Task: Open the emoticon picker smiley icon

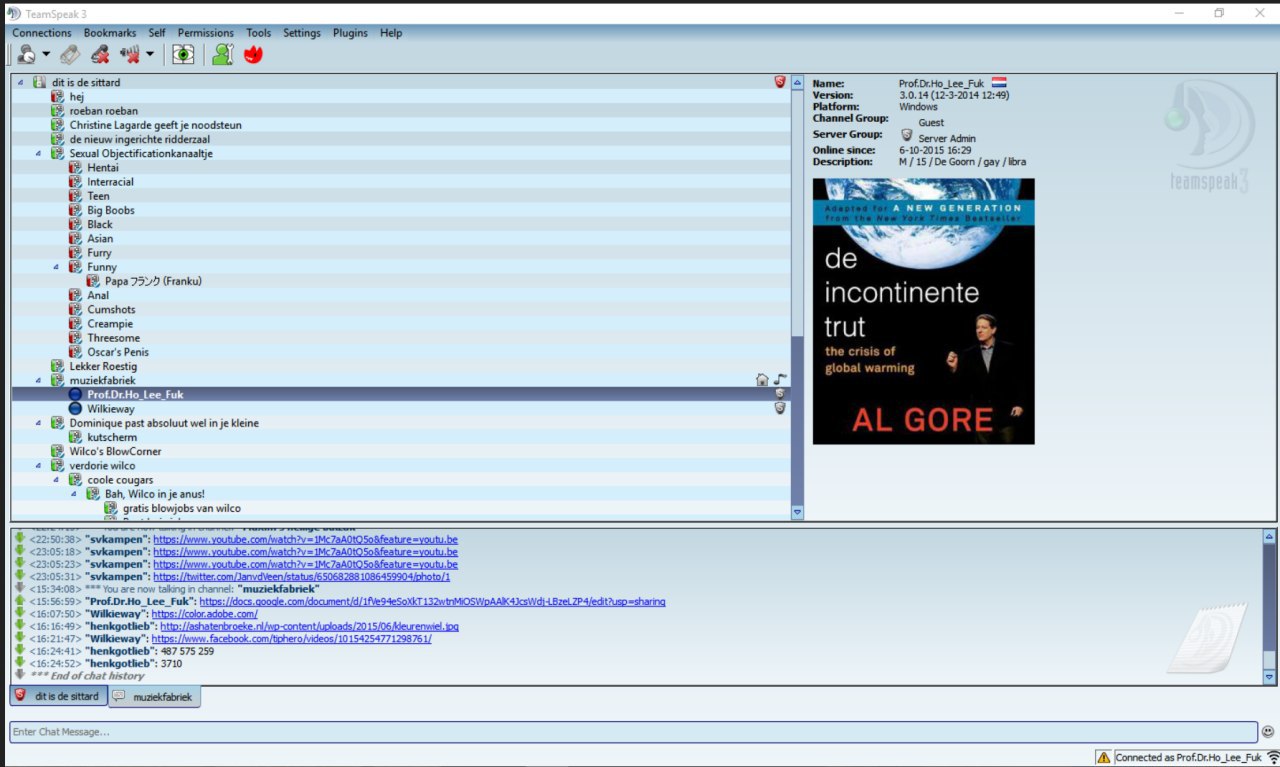Action: [1268, 732]
